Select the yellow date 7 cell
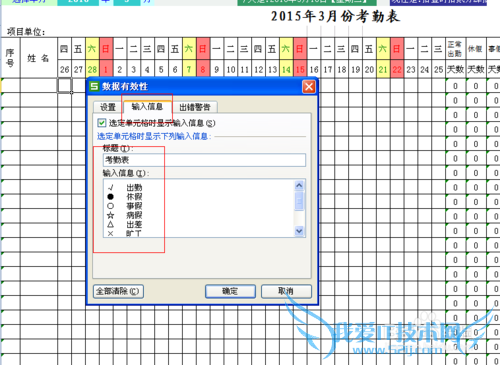 189,69
